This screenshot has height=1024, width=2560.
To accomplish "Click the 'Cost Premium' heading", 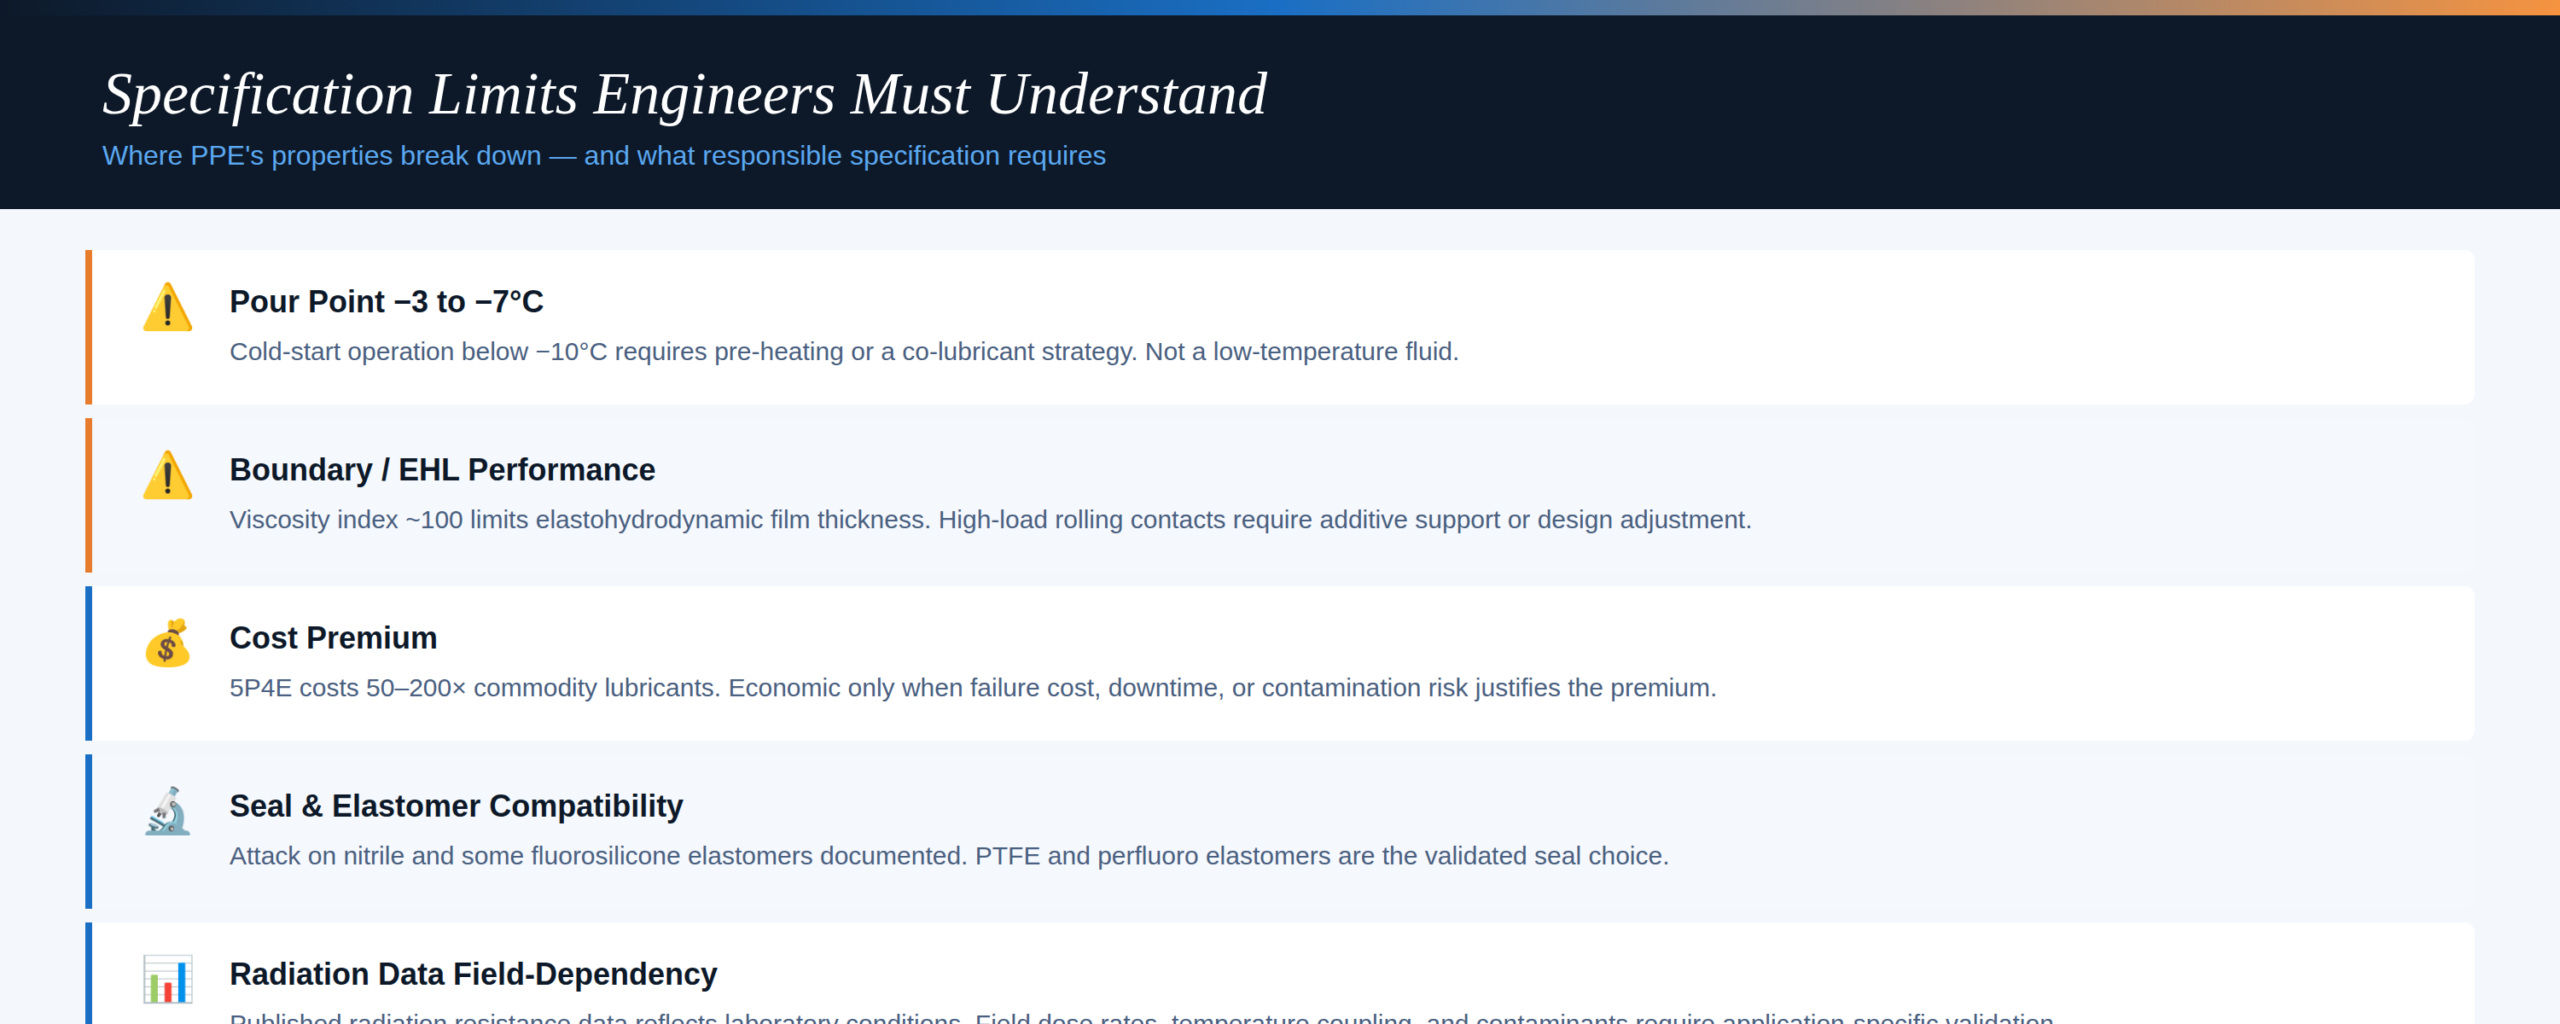I will coord(333,638).
